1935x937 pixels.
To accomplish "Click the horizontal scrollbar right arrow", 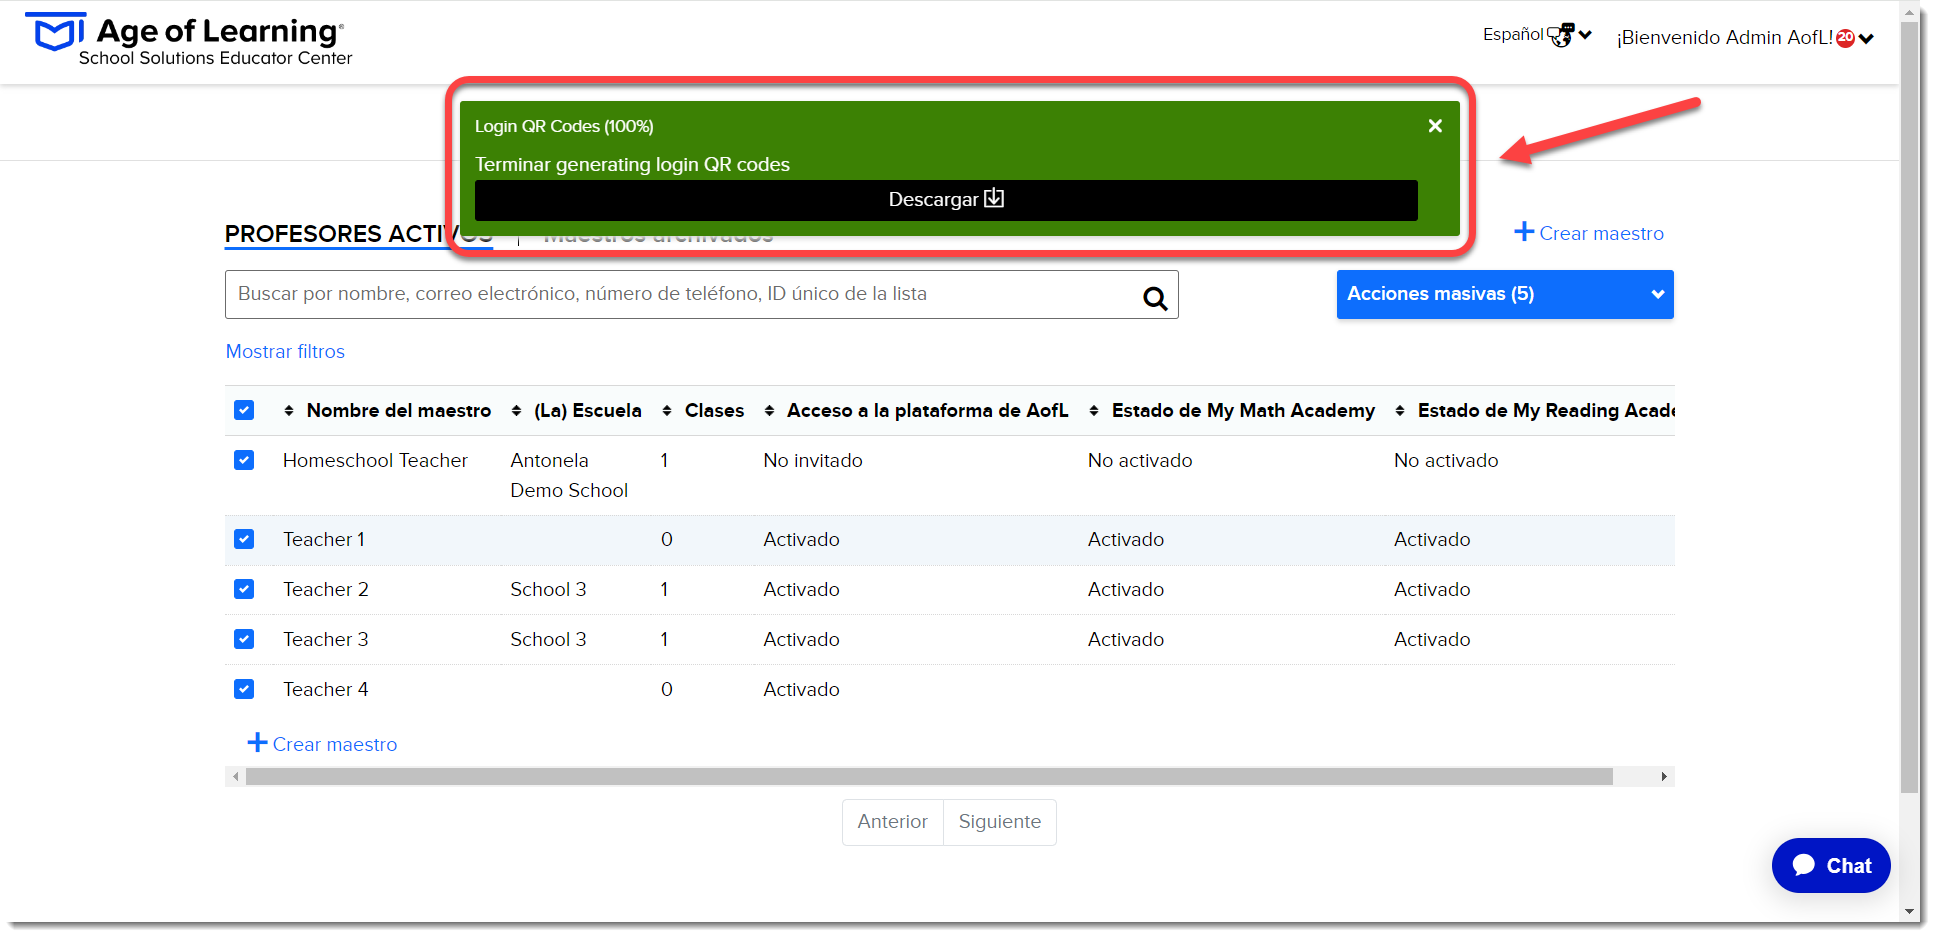I will point(1664,776).
